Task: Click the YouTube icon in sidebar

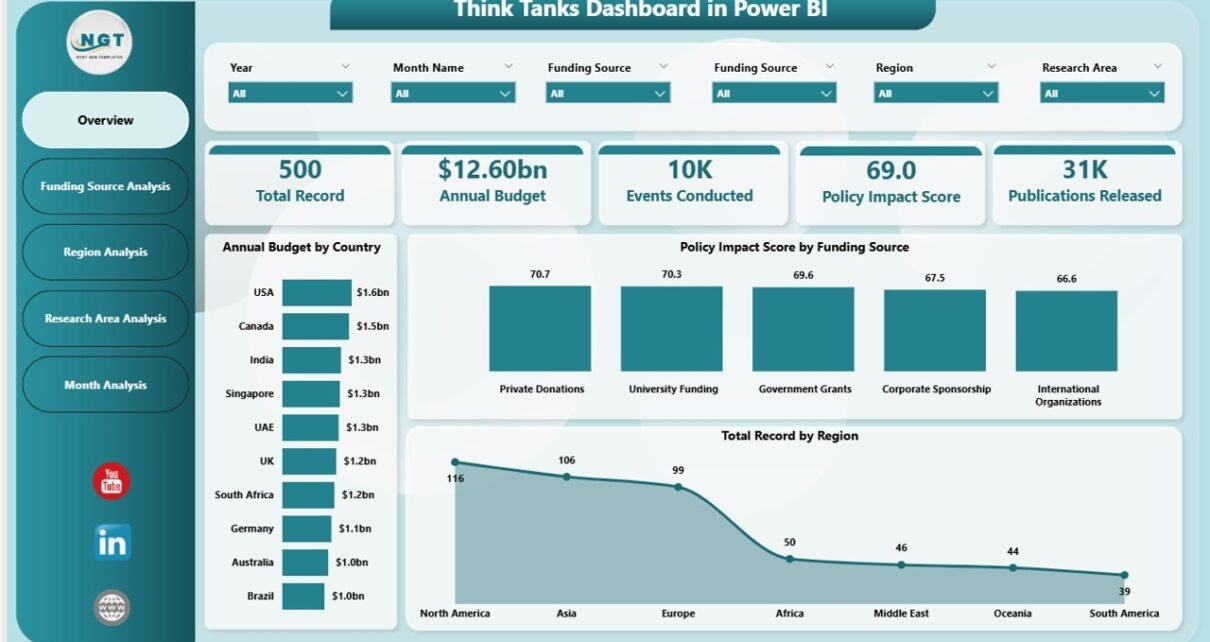Action: click(111, 482)
